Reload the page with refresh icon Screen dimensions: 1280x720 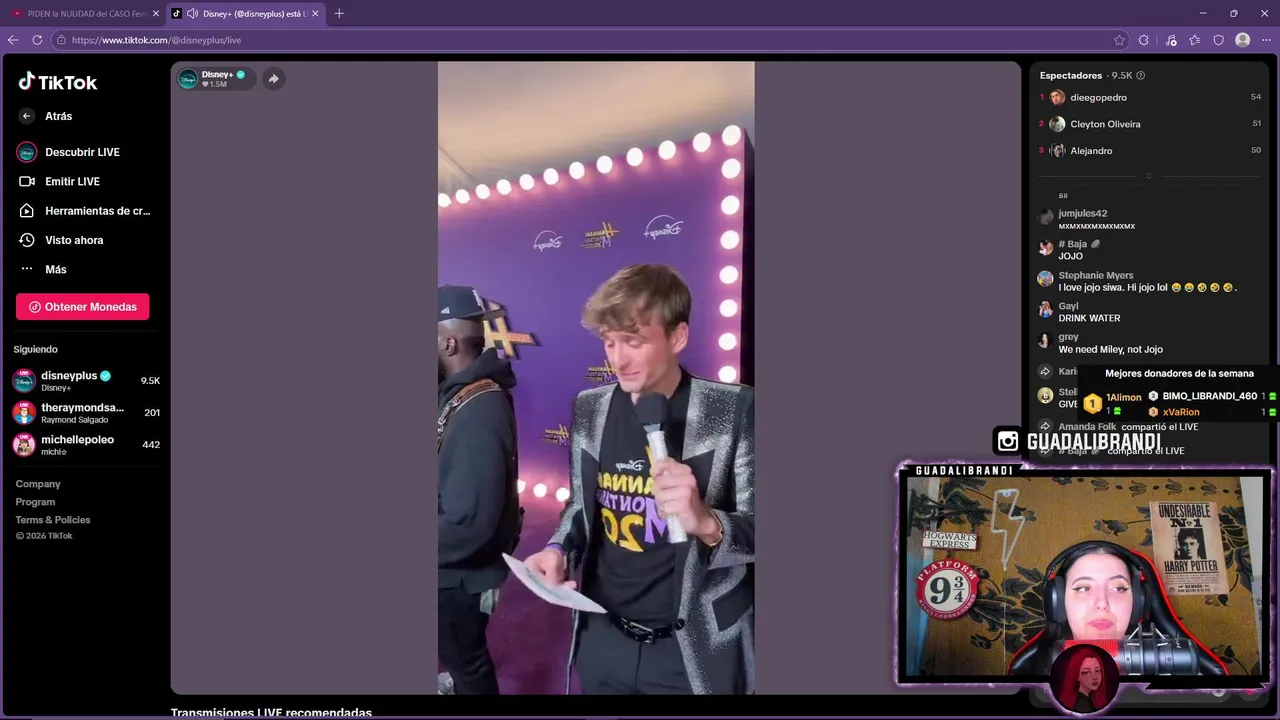[x=37, y=40]
